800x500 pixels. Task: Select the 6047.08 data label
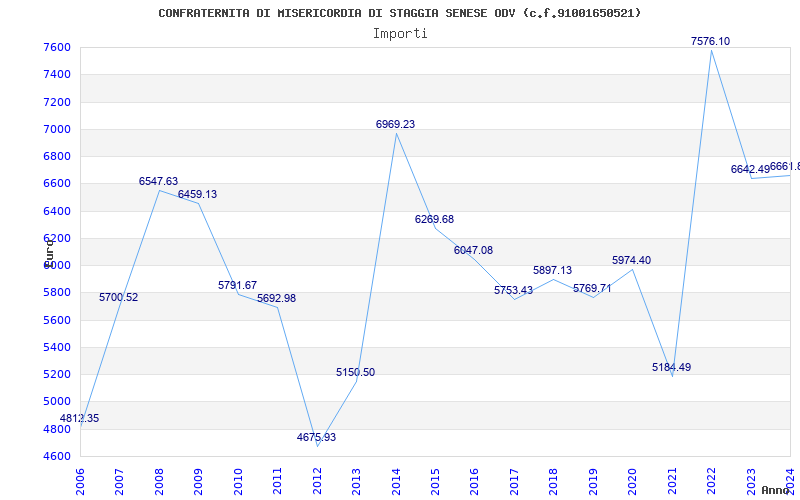click(473, 250)
